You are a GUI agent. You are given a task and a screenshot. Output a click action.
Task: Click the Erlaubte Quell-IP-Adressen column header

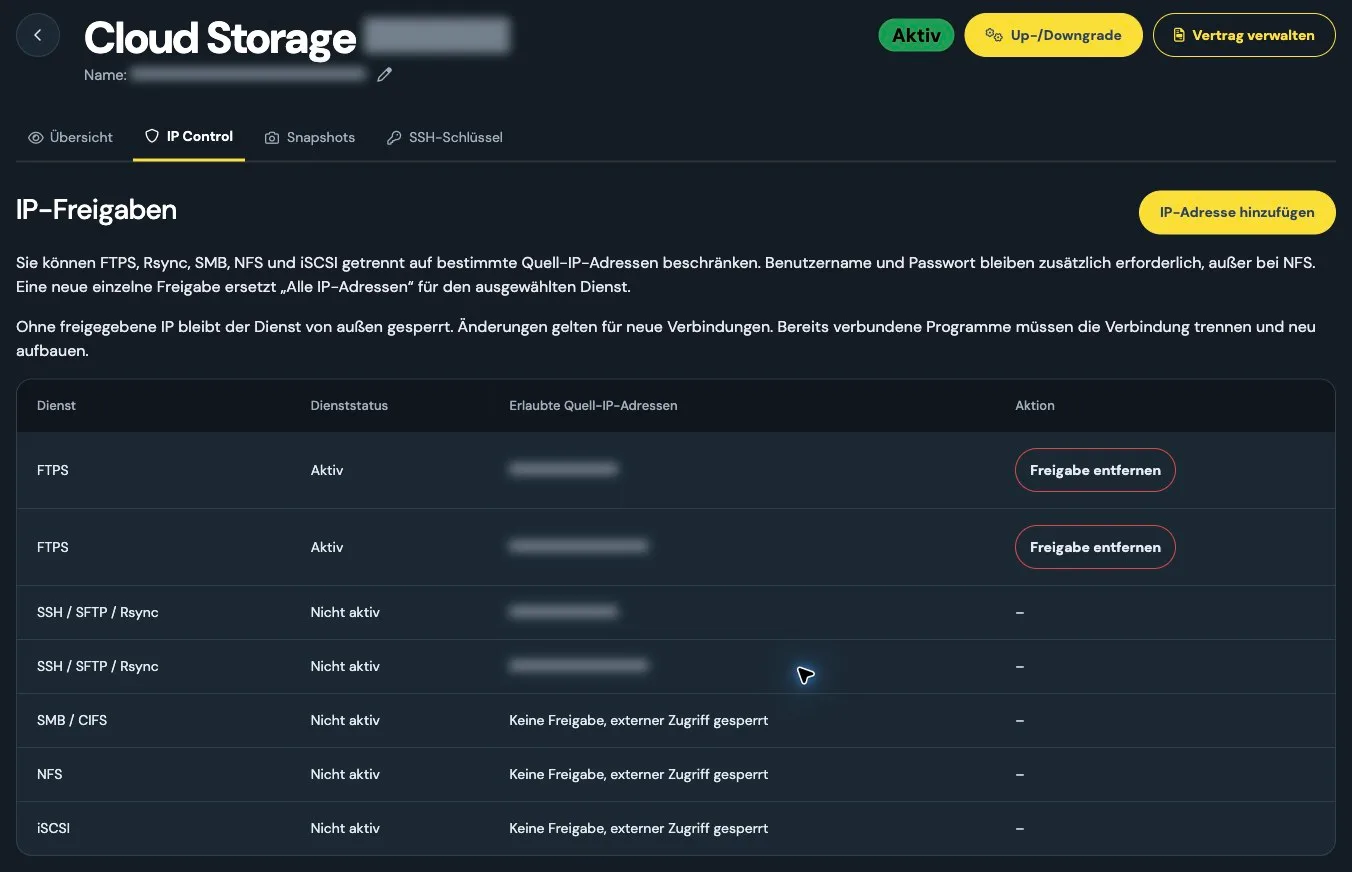tap(593, 405)
